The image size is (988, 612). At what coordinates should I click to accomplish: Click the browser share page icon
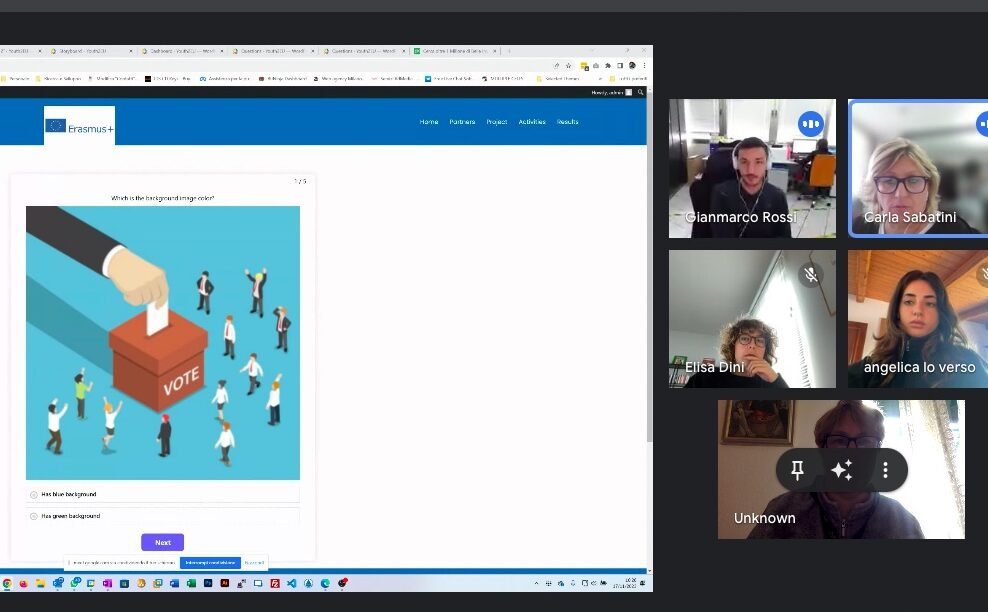[x=556, y=66]
